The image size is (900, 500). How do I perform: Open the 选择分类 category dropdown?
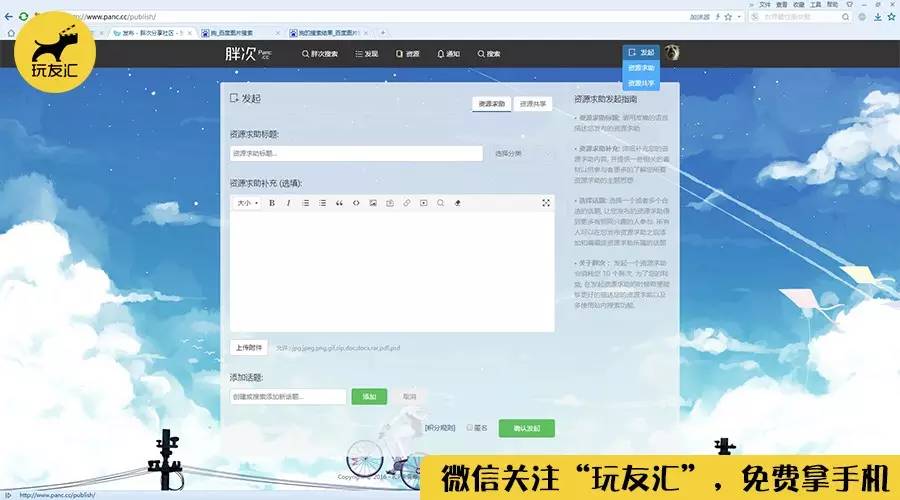(x=522, y=154)
